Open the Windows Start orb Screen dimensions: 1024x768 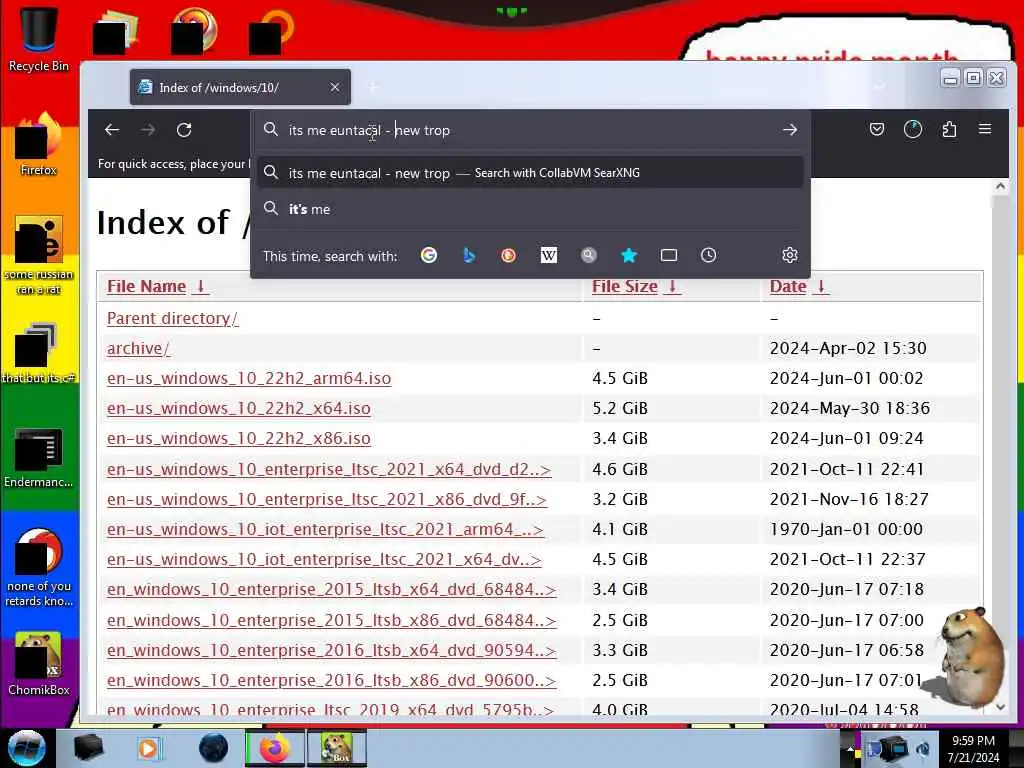point(27,748)
